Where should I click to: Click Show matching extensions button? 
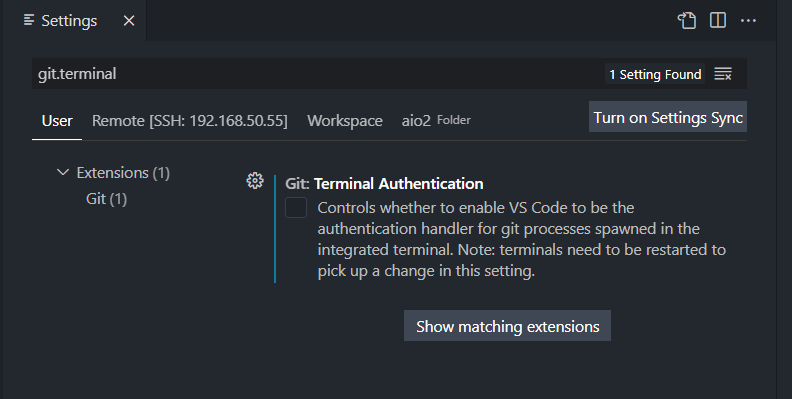tap(508, 326)
